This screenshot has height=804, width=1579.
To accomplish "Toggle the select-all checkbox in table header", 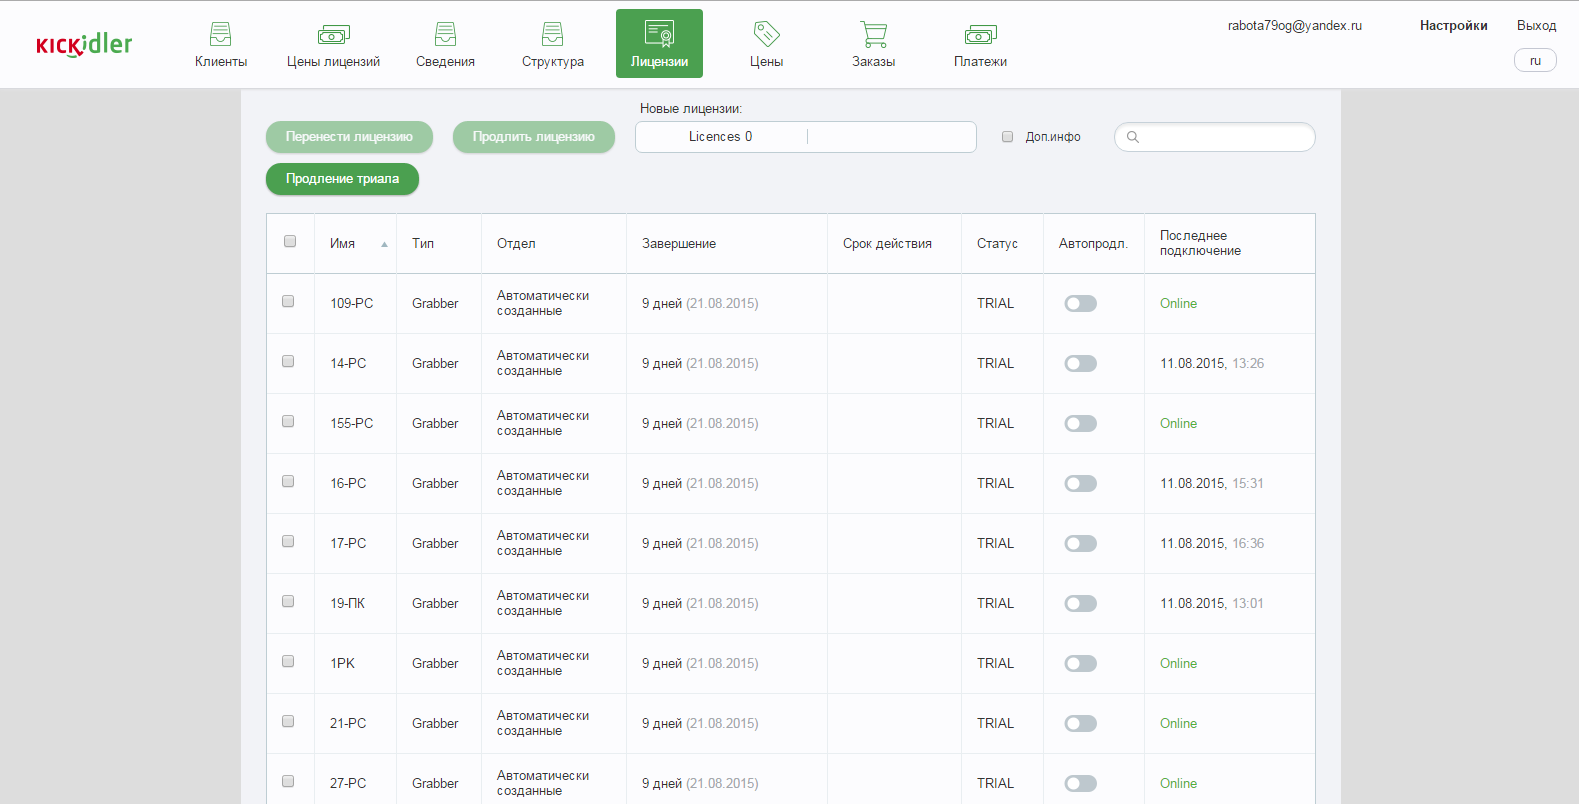I will pos(290,242).
